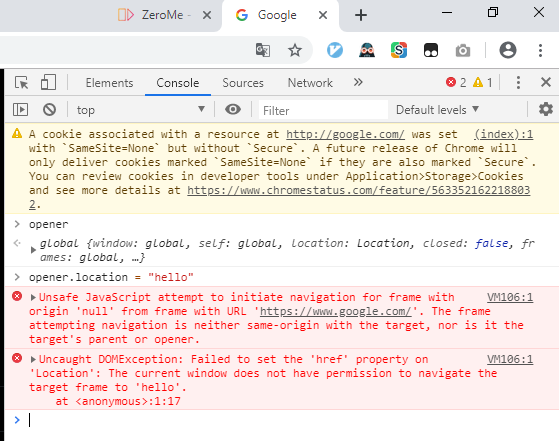Click the error icon on DOMException message

[17, 358]
